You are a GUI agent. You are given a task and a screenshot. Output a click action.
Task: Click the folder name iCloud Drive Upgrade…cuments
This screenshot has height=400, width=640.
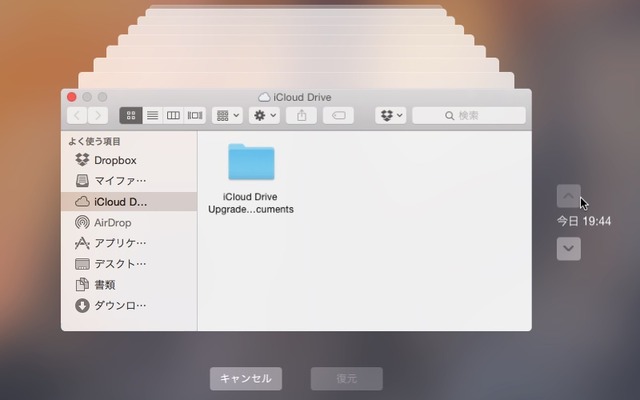tap(251, 203)
